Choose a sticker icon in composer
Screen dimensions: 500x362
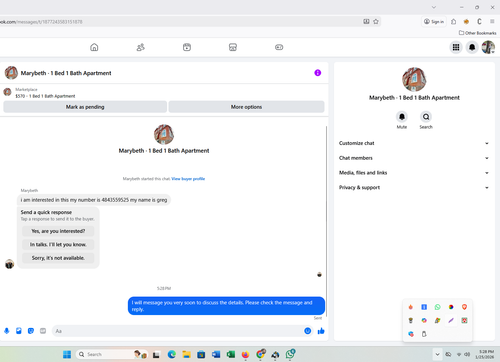coord(31,331)
